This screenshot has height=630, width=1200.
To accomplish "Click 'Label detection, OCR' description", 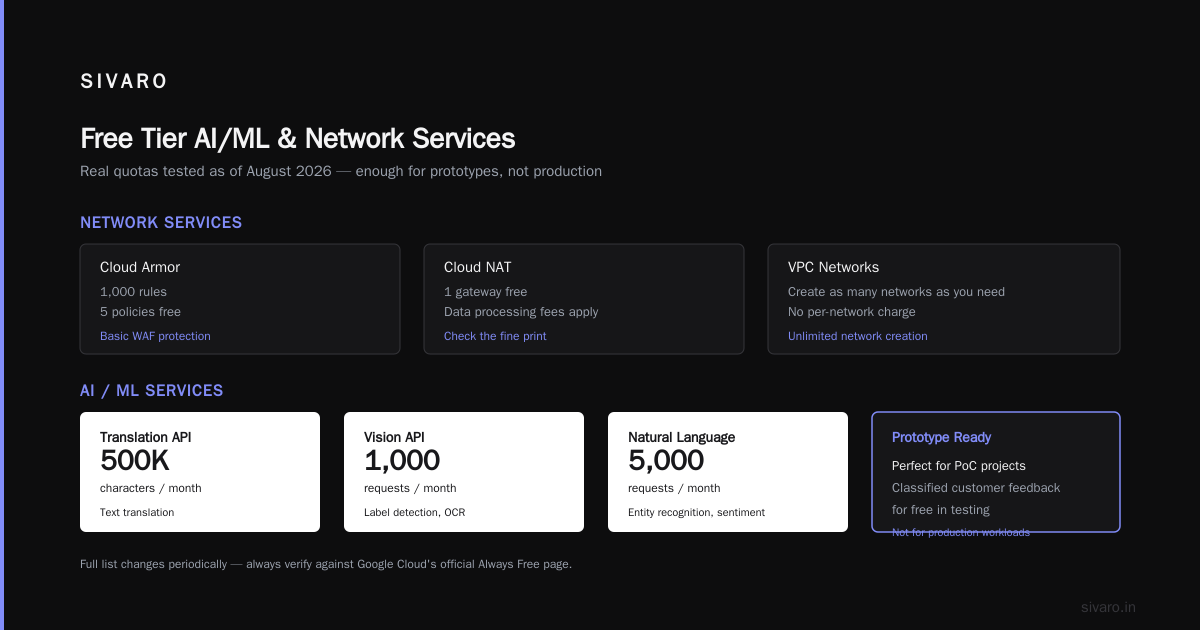I will pos(415,512).
